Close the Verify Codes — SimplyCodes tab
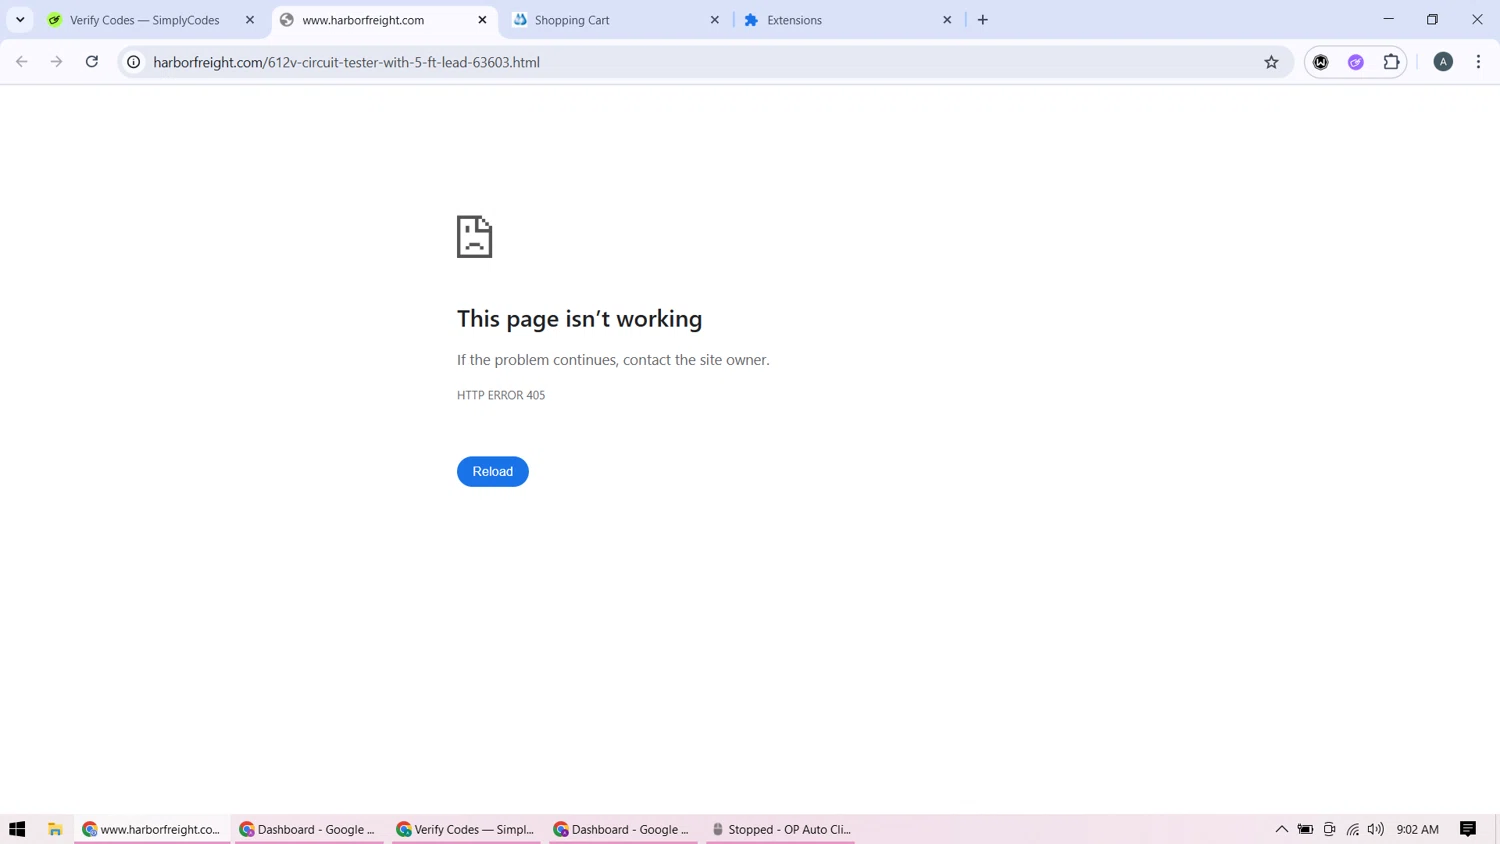Viewport: 1500px width, 844px height. [250, 20]
